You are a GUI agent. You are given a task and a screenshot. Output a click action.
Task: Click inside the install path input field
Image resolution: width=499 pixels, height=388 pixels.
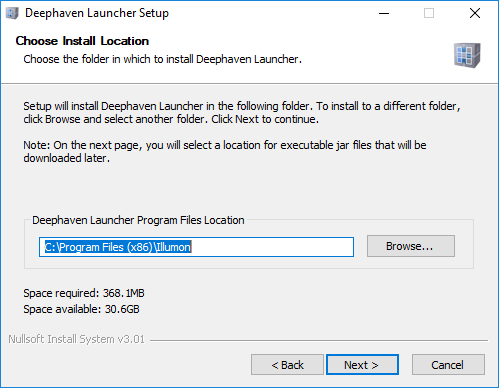coord(196,247)
